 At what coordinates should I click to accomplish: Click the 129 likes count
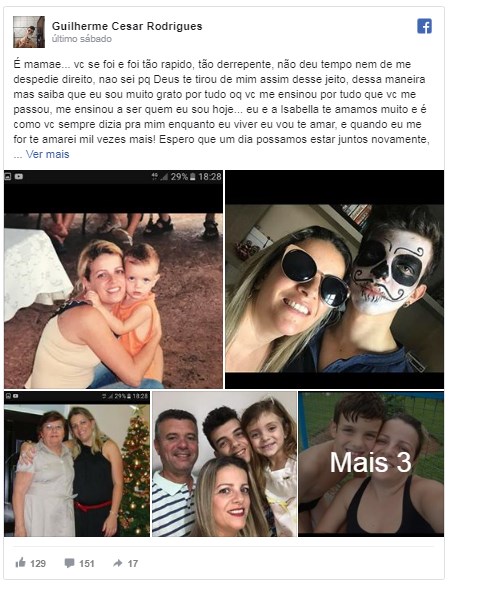pyautogui.click(x=38, y=563)
